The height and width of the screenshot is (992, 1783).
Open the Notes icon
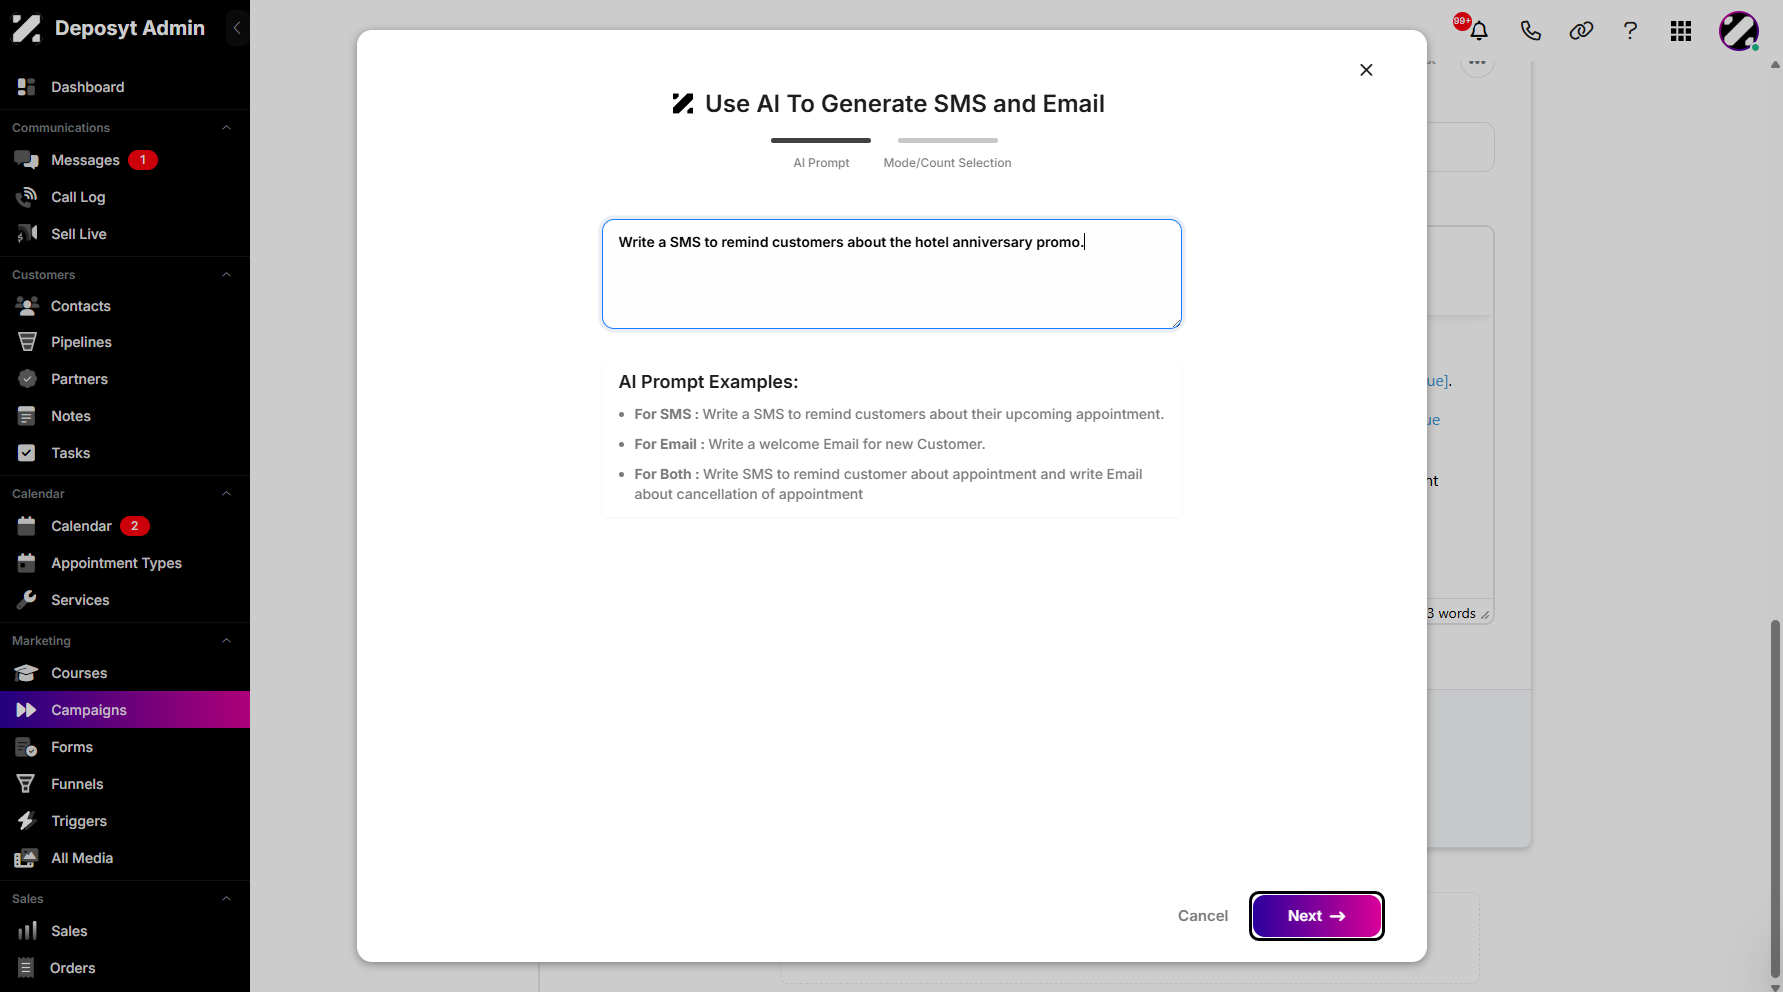27,416
